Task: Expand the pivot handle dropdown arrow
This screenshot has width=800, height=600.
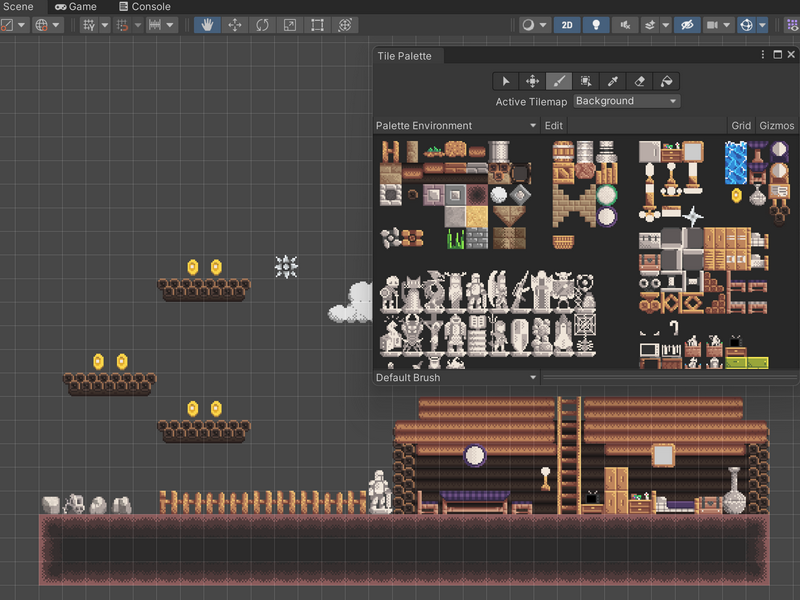Action: [21, 25]
